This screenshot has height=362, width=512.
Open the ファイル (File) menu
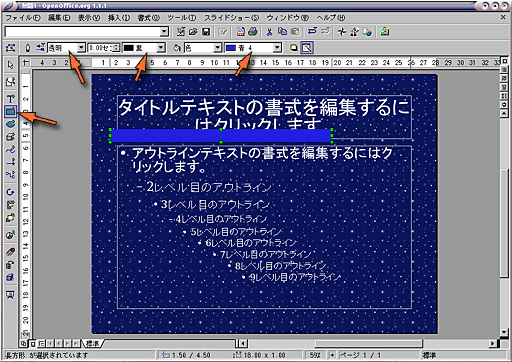(23, 18)
